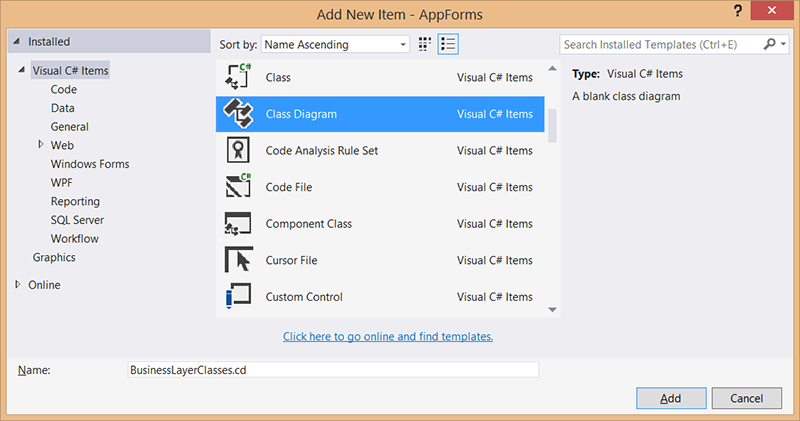
Task: Click the Online tree label
Action: pos(44,285)
